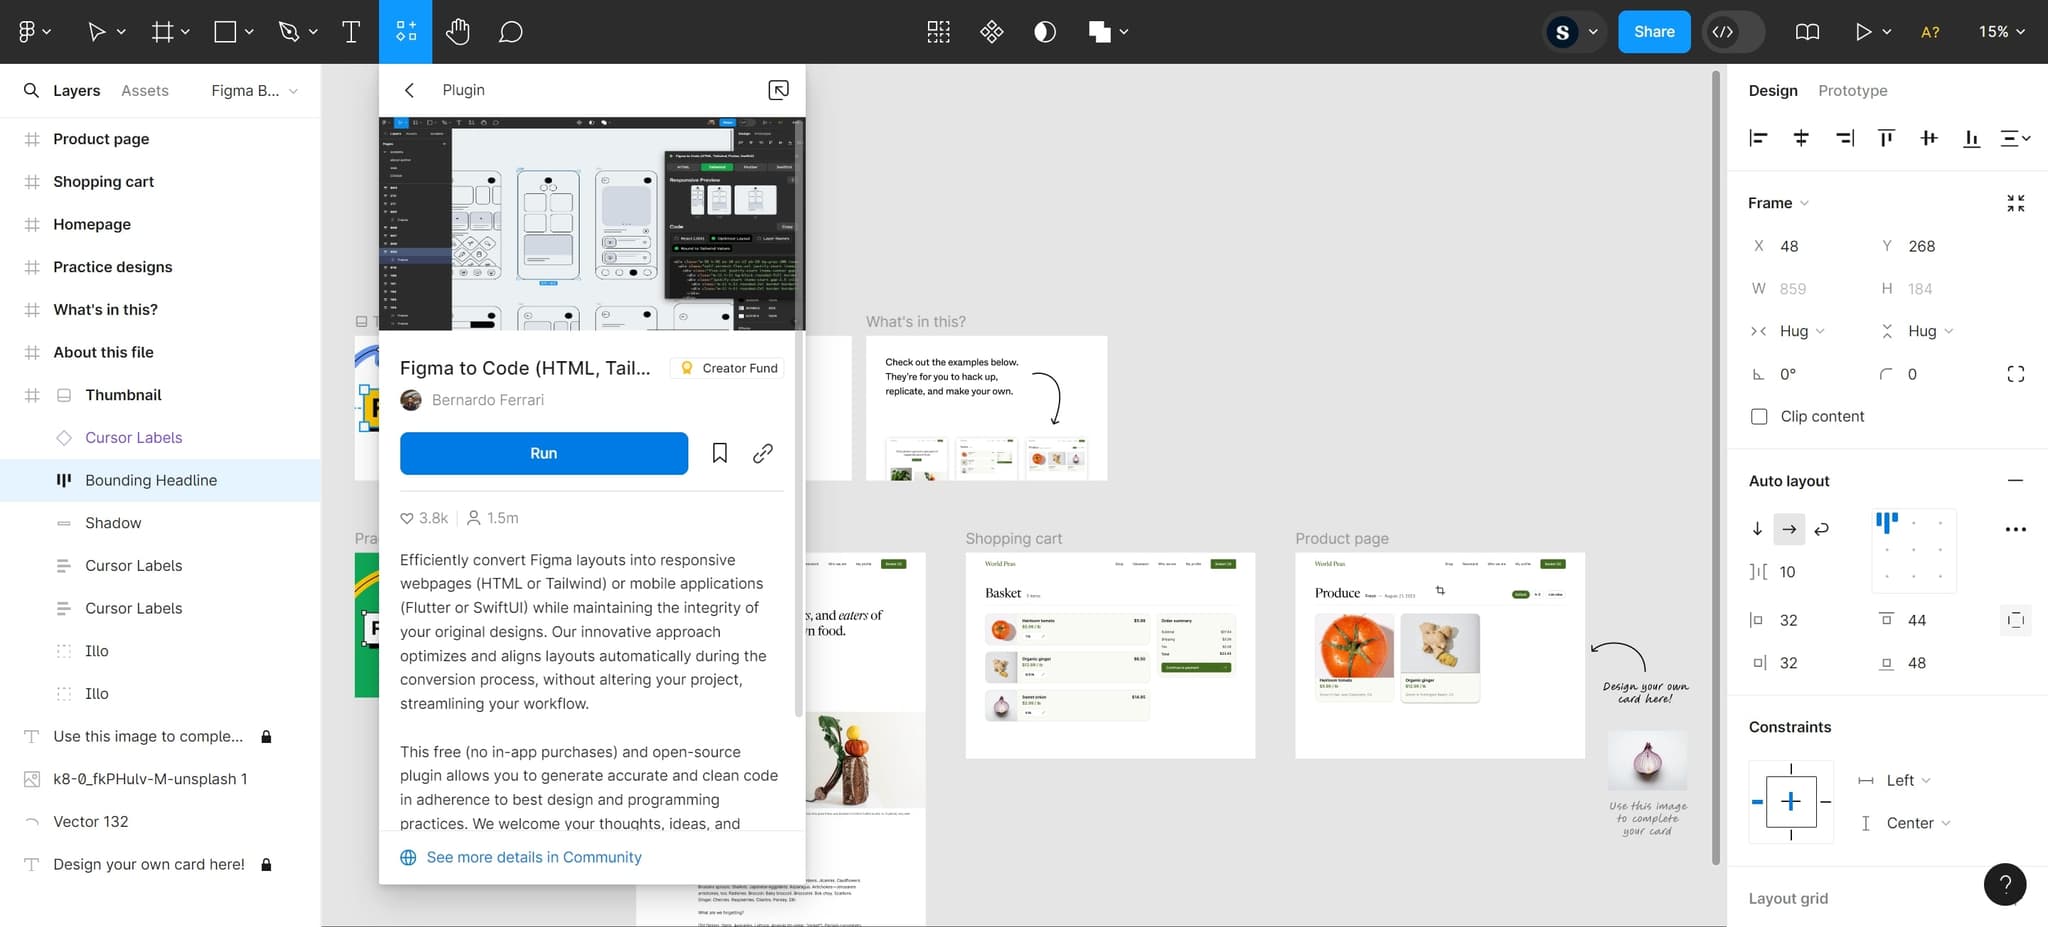Switch to the Prototype tab
The height and width of the screenshot is (927, 2048).
click(1852, 90)
